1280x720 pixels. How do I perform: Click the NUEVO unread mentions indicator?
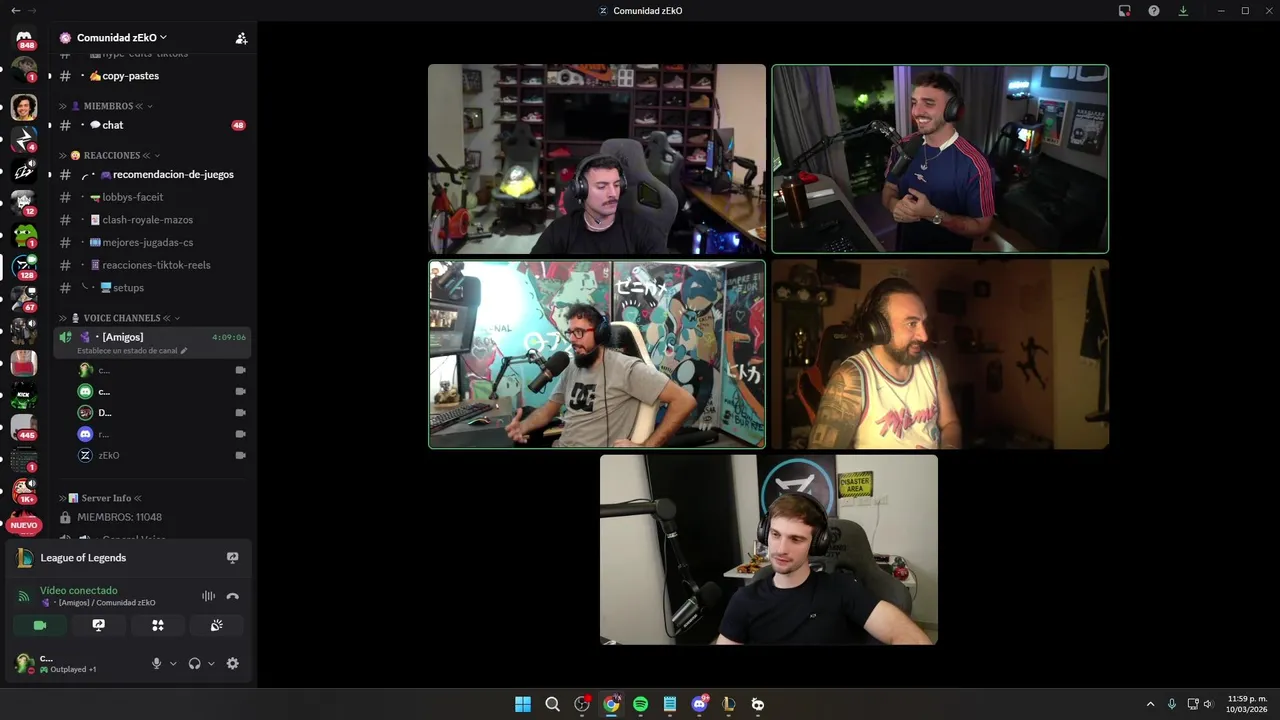(24, 525)
